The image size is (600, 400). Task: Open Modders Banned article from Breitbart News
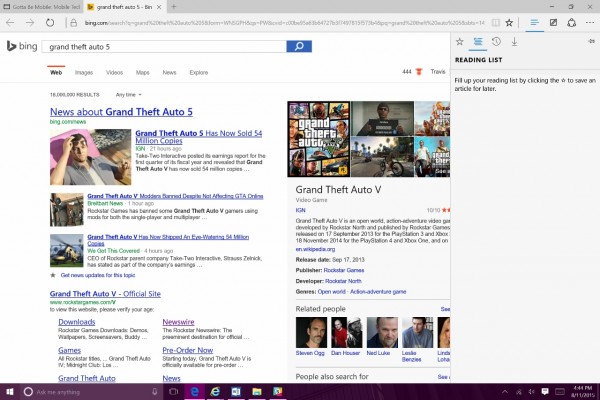tap(175, 196)
